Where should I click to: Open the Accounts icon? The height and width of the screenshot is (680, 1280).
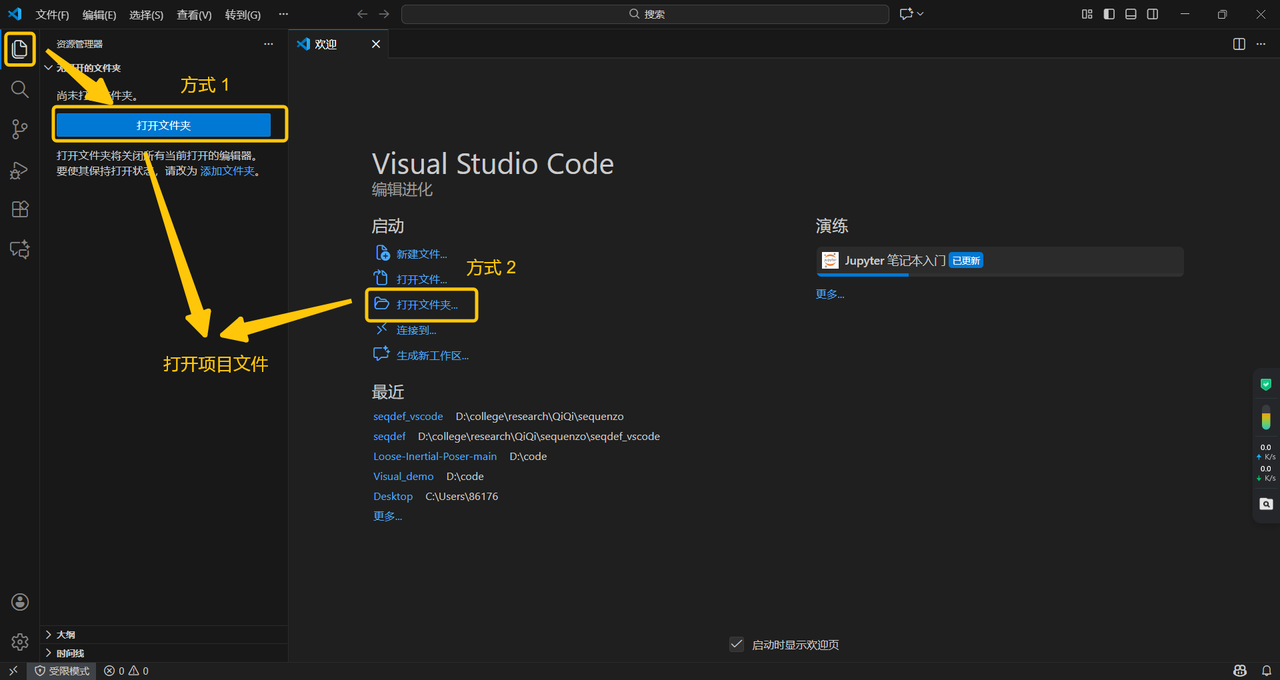pyautogui.click(x=19, y=602)
